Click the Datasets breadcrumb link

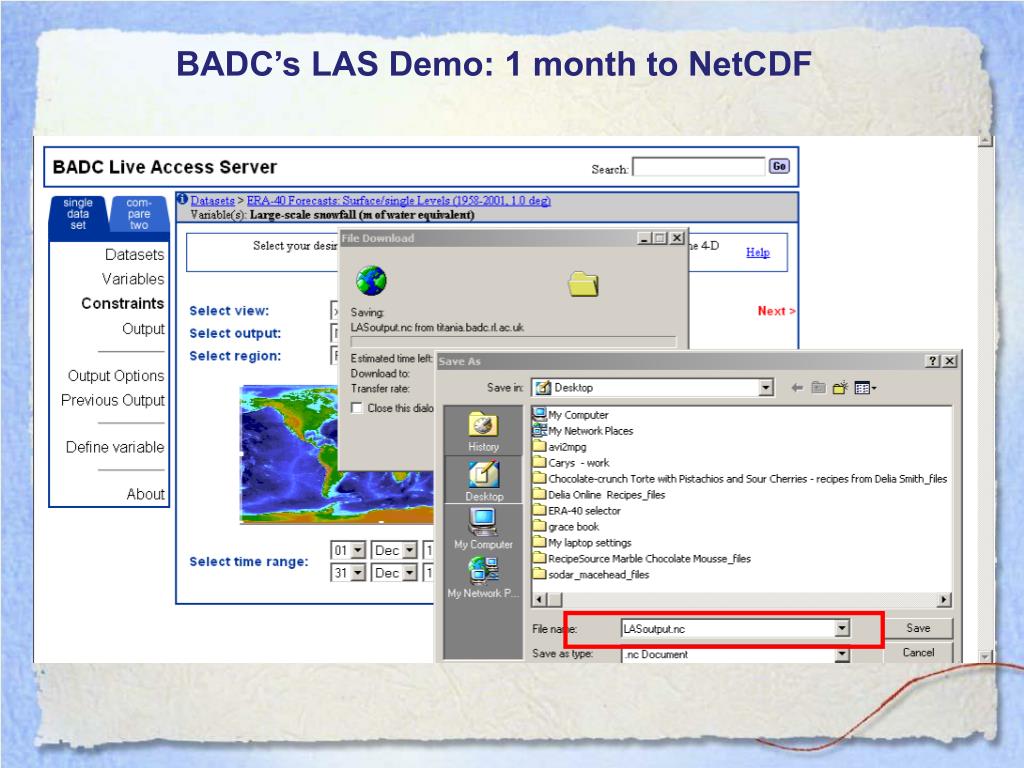[212, 200]
